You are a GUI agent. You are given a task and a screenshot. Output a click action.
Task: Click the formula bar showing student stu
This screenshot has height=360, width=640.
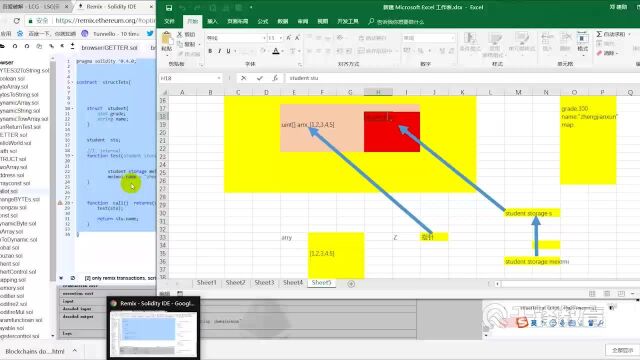pyautogui.click(x=461, y=78)
